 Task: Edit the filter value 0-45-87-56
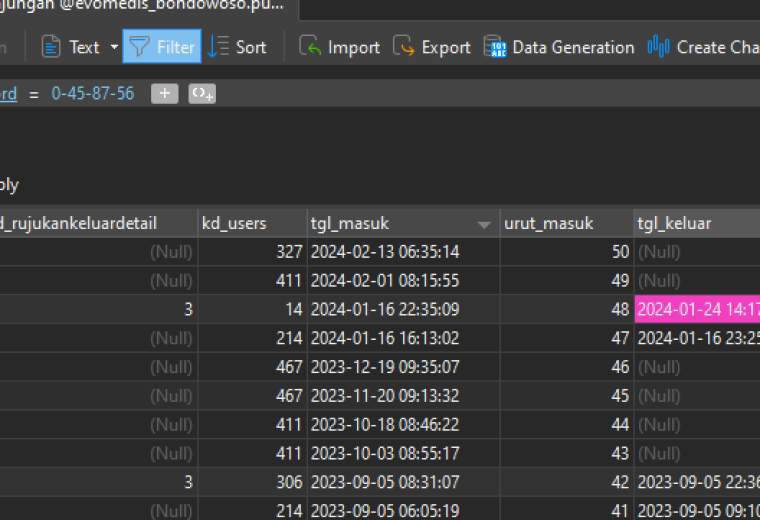coord(93,94)
